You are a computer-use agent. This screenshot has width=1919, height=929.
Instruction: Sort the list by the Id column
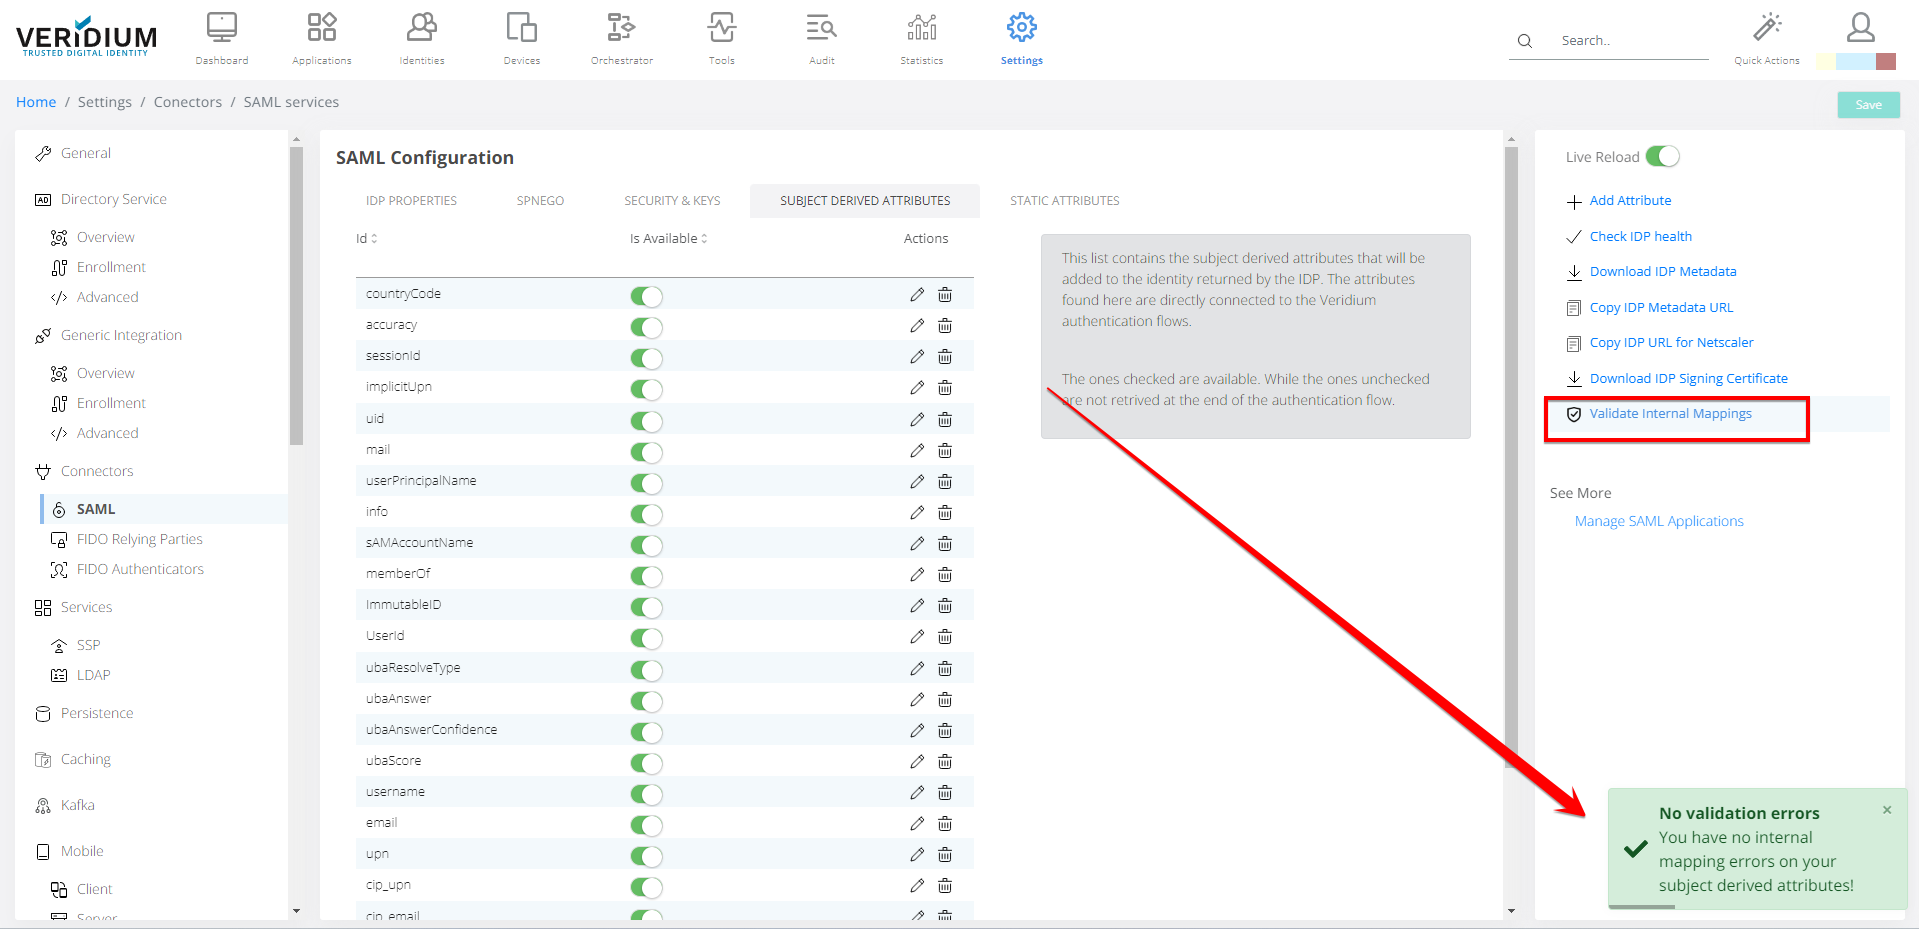(x=366, y=239)
